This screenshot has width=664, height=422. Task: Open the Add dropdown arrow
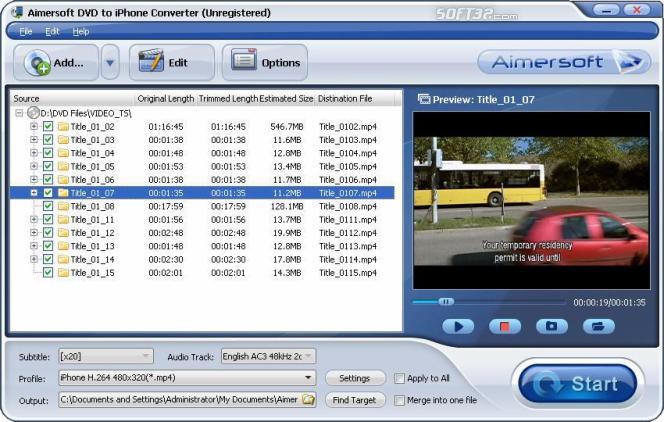click(110, 63)
